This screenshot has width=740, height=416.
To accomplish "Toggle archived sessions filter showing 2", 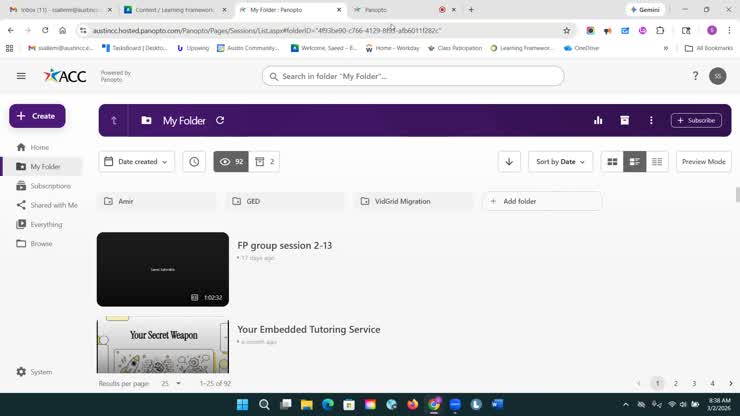I will click(264, 161).
